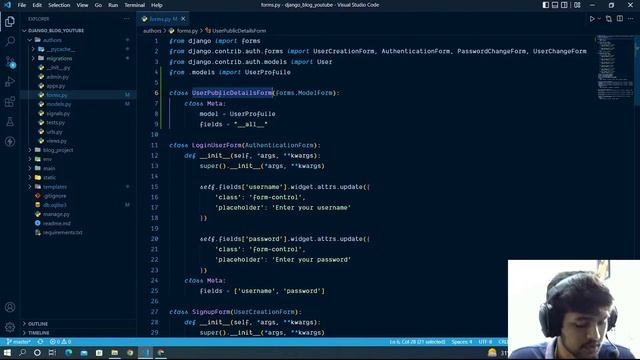Open the Selection menu

tap(59, 5)
